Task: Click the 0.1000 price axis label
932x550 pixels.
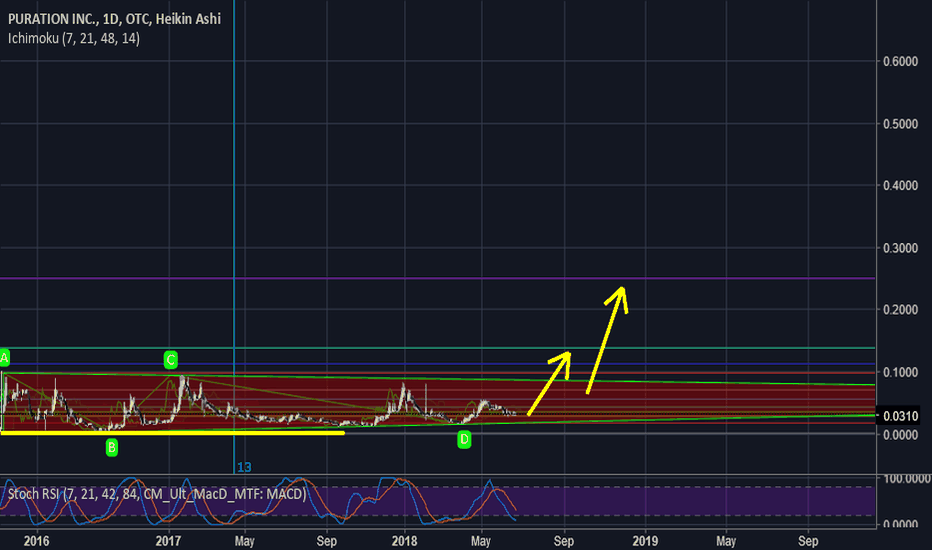Action: pyautogui.click(x=900, y=372)
